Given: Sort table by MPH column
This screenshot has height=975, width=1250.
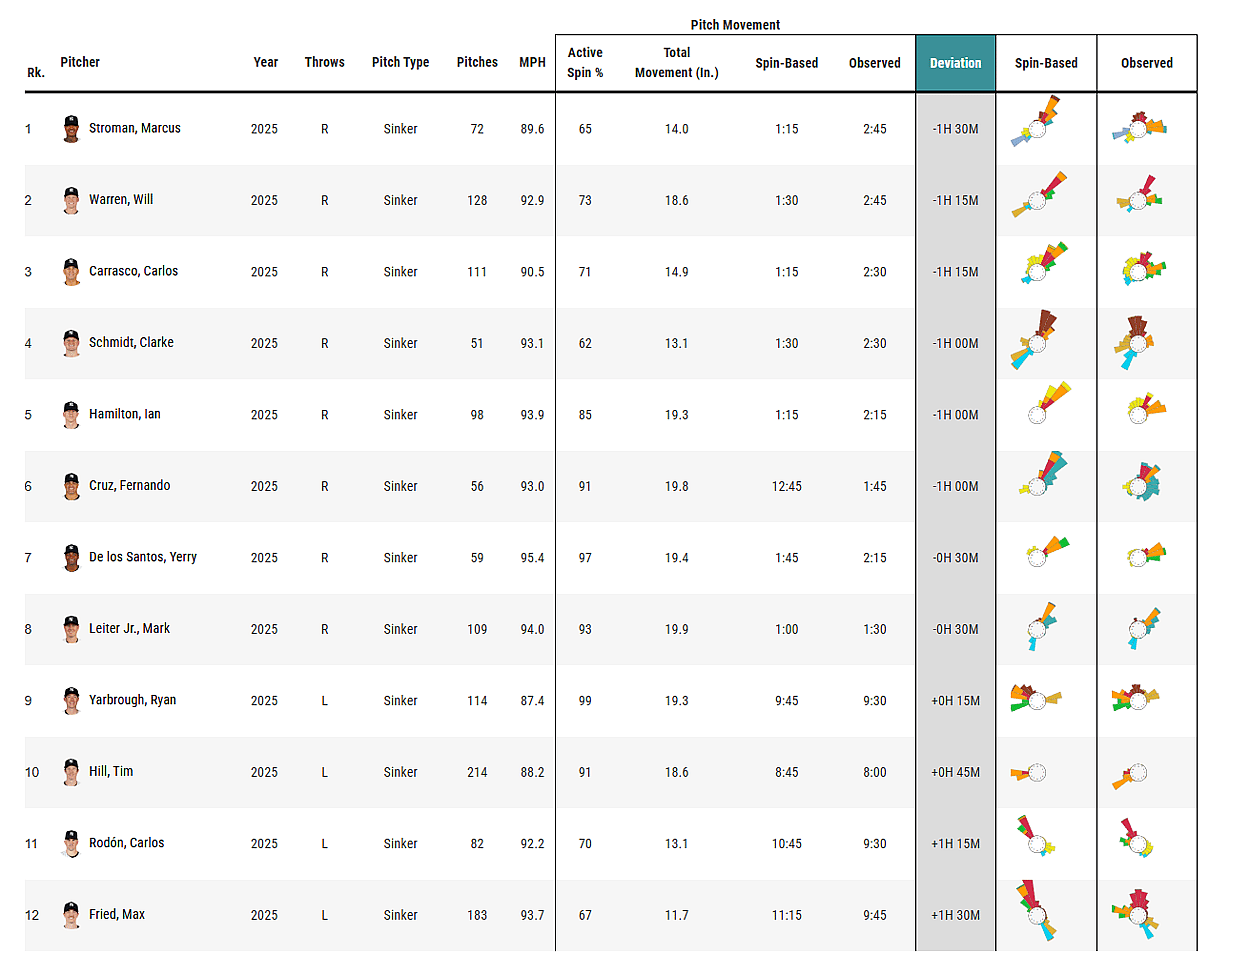Looking at the screenshot, I should [532, 62].
